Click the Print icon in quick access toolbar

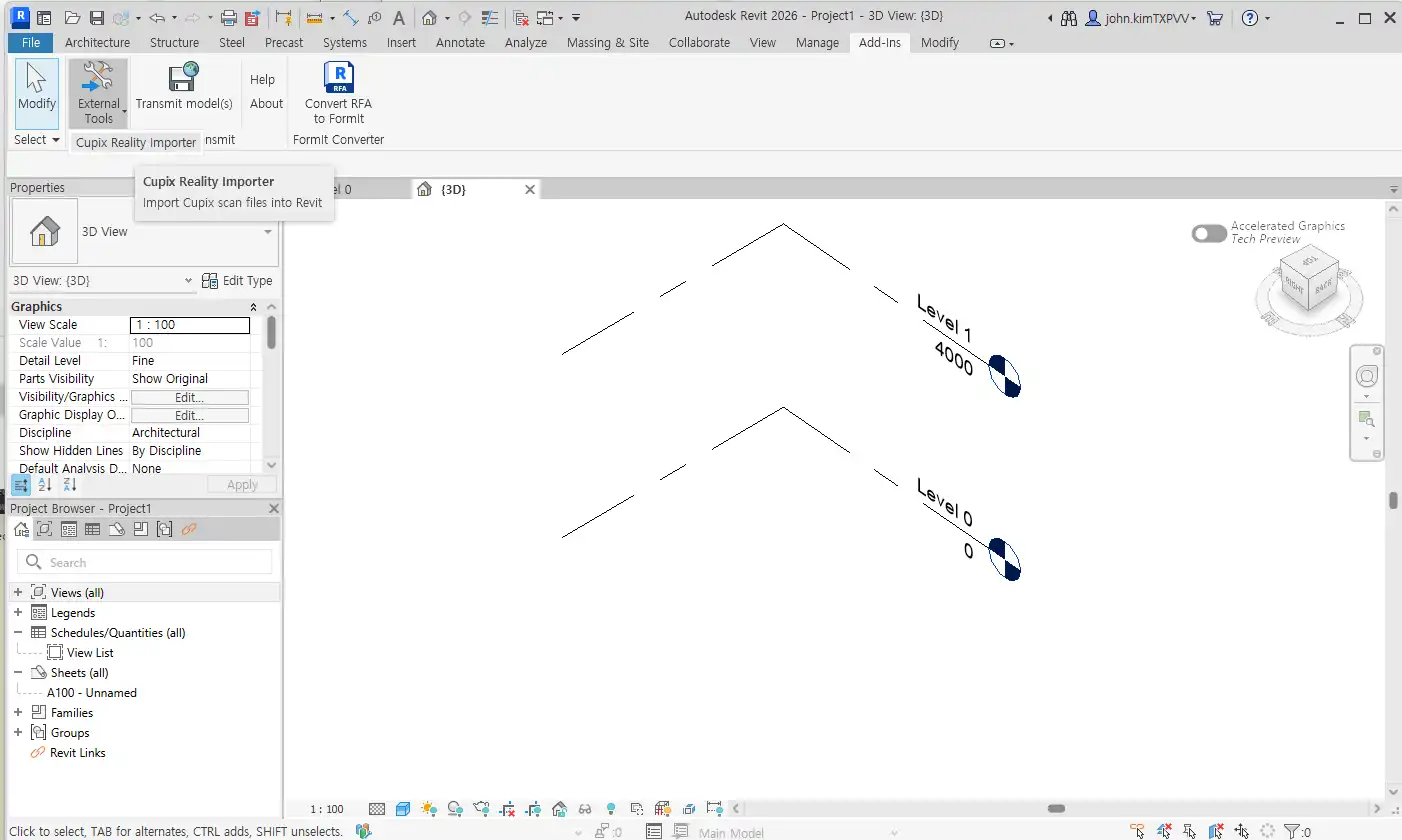click(x=228, y=18)
